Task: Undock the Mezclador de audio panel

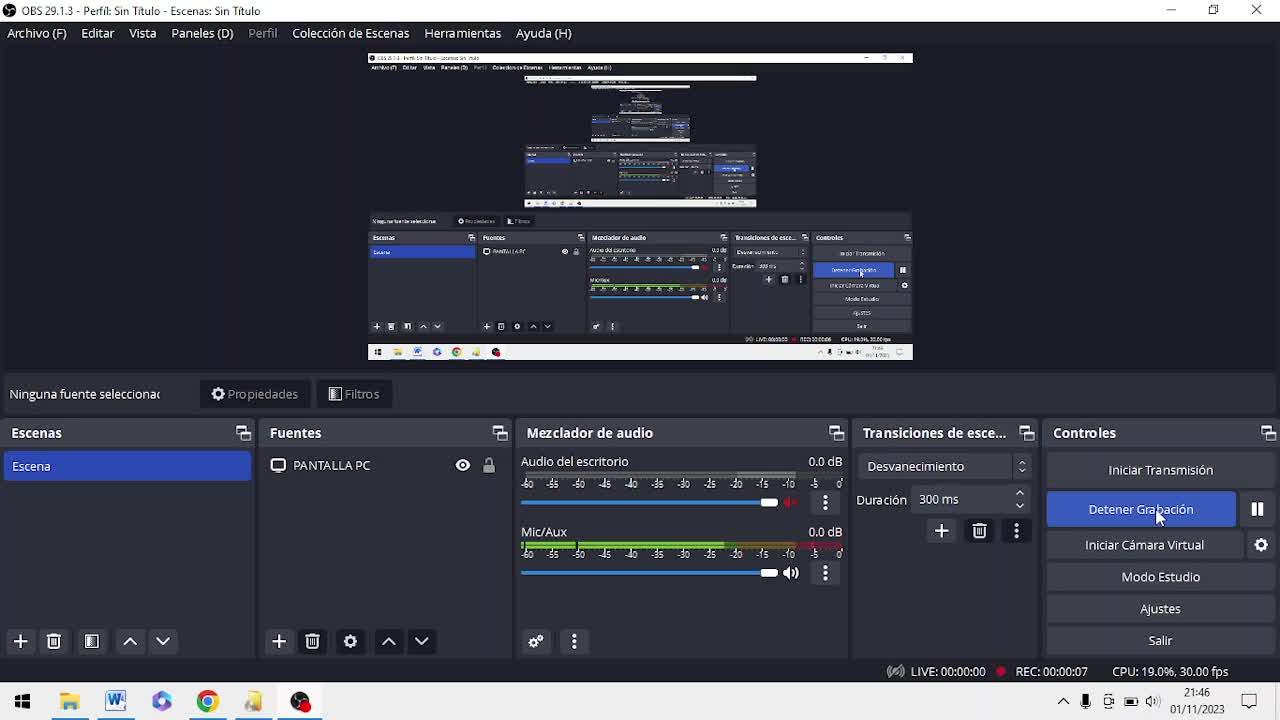Action: (836, 433)
